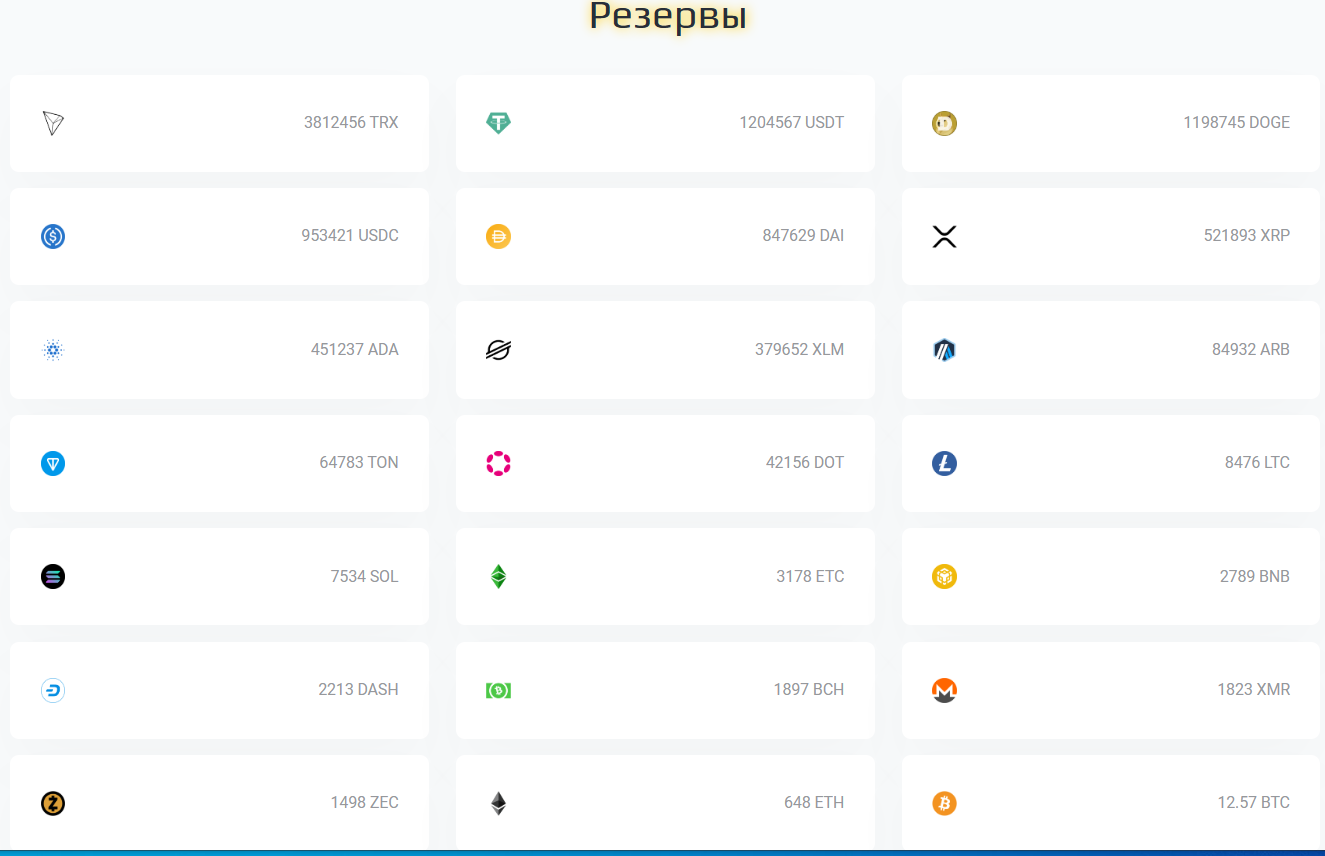Click the DAI coin icon
Image resolution: width=1325 pixels, height=856 pixels.
tap(498, 236)
